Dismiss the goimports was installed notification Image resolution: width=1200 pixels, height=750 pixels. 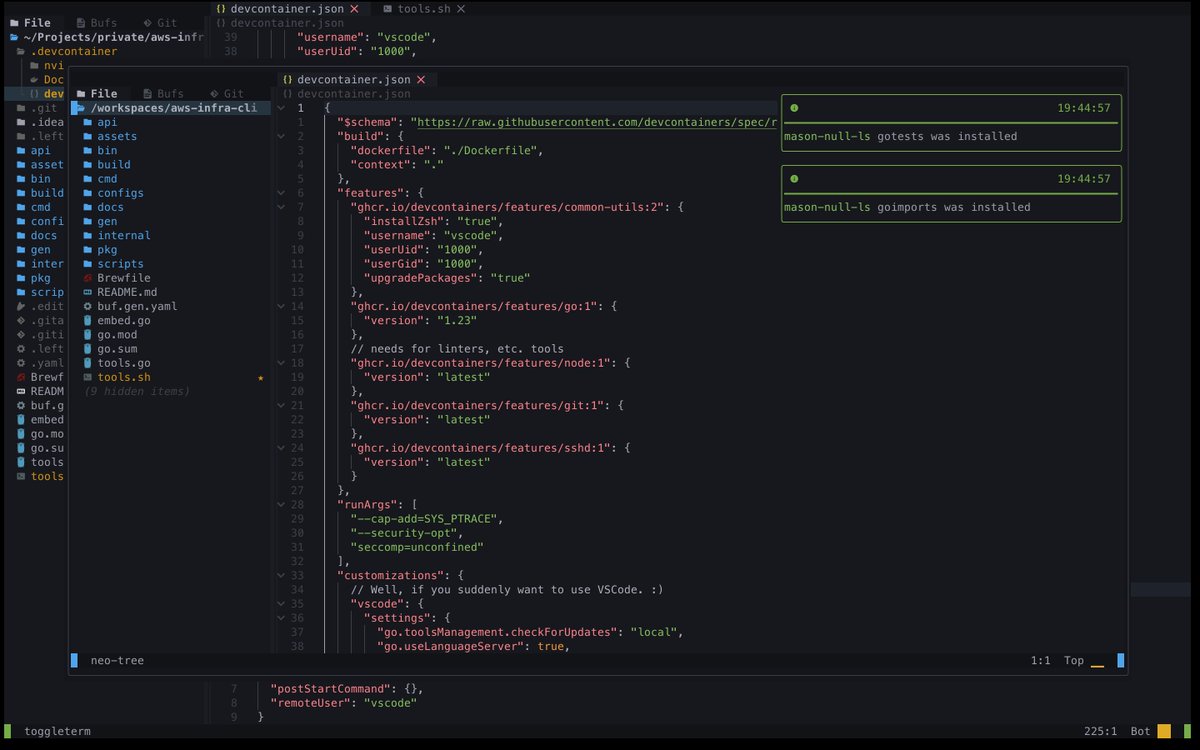pos(951,194)
